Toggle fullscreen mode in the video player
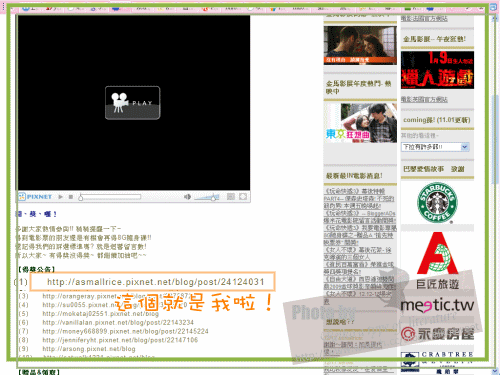This screenshot has height=375, width=500. point(243,197)
